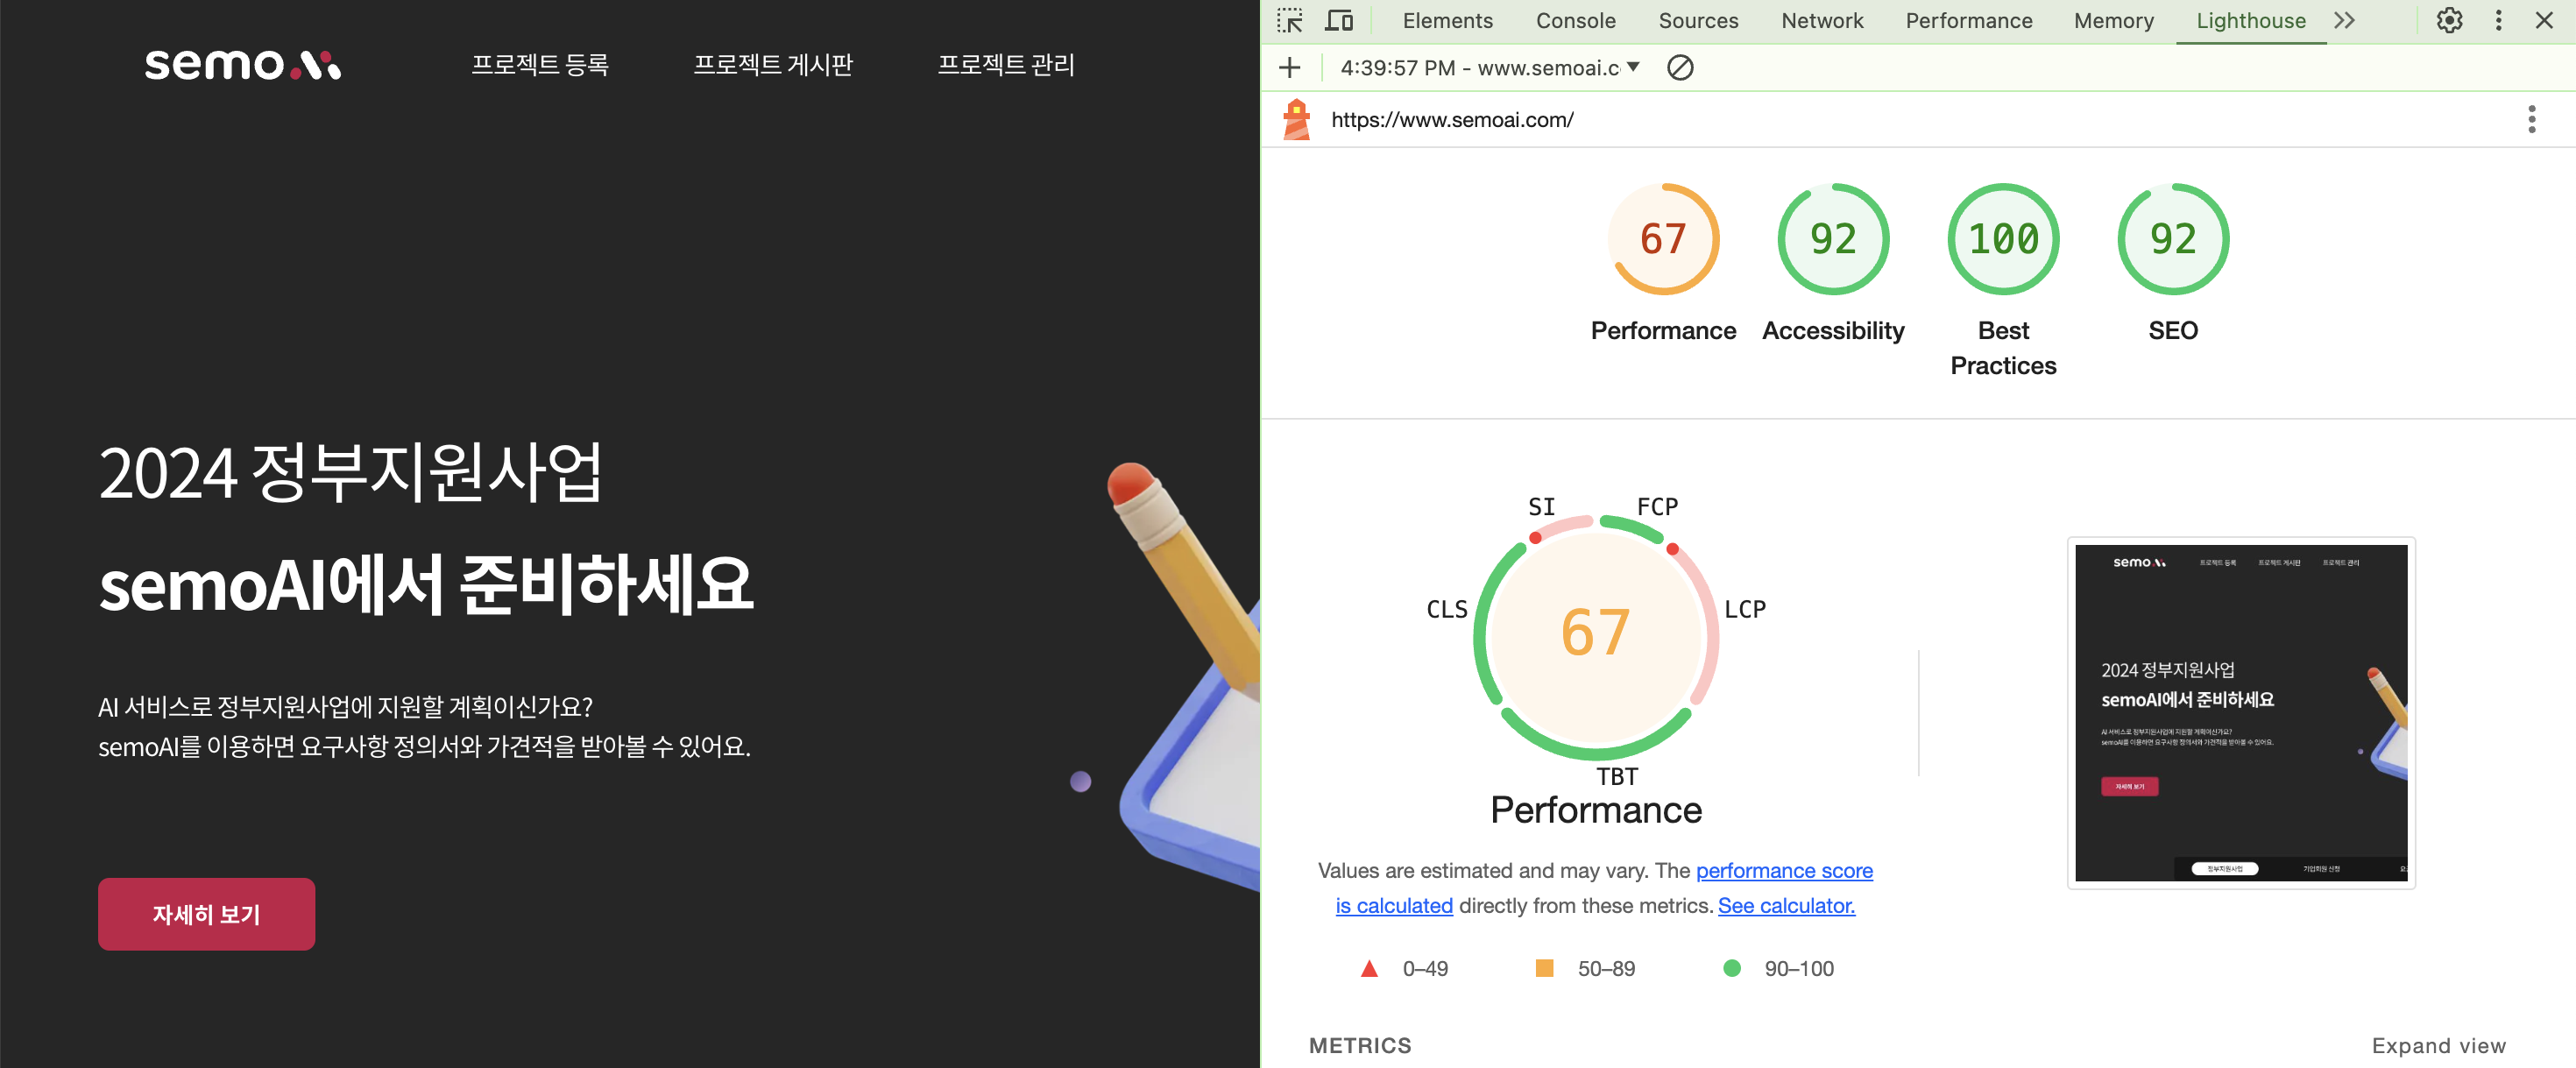Click the performance score link
Viewport: 2576px width, 1068px height.
pos(1784,870)
